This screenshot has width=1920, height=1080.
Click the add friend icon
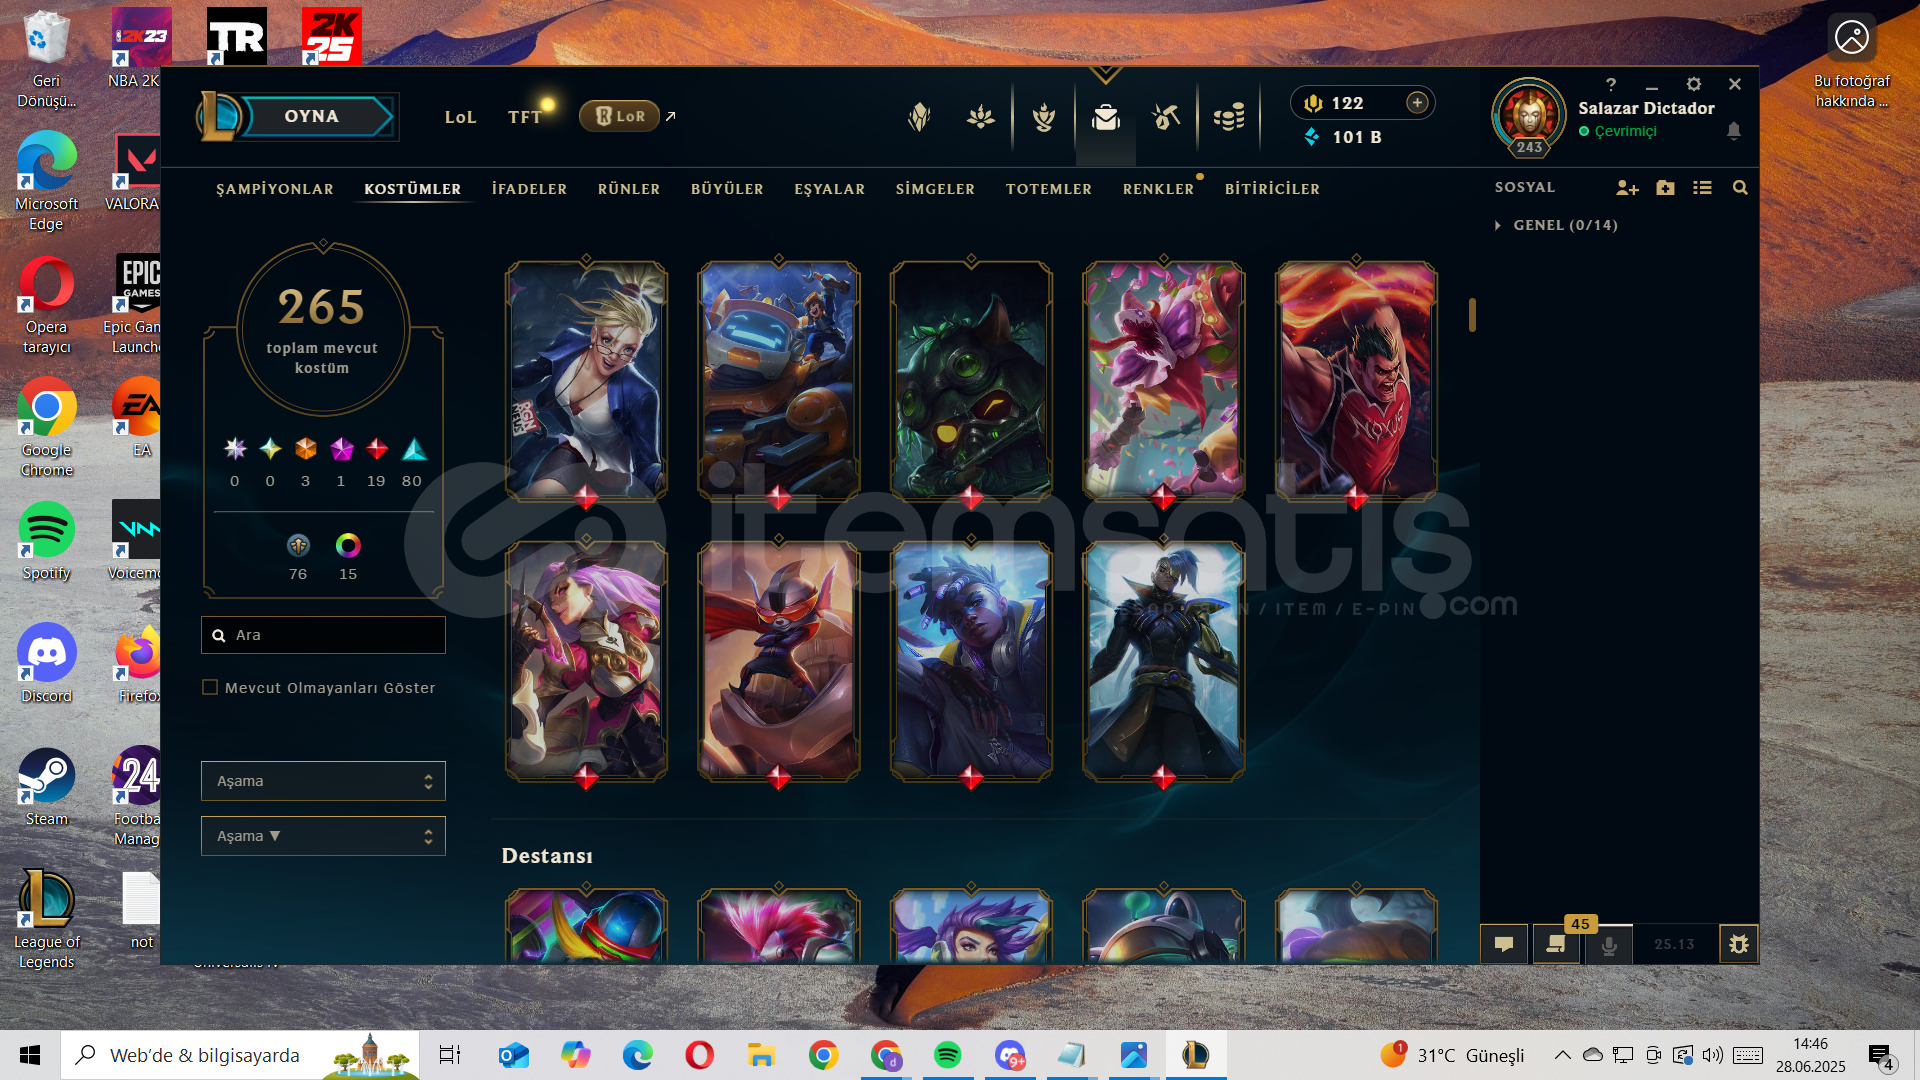(1627, 188)
